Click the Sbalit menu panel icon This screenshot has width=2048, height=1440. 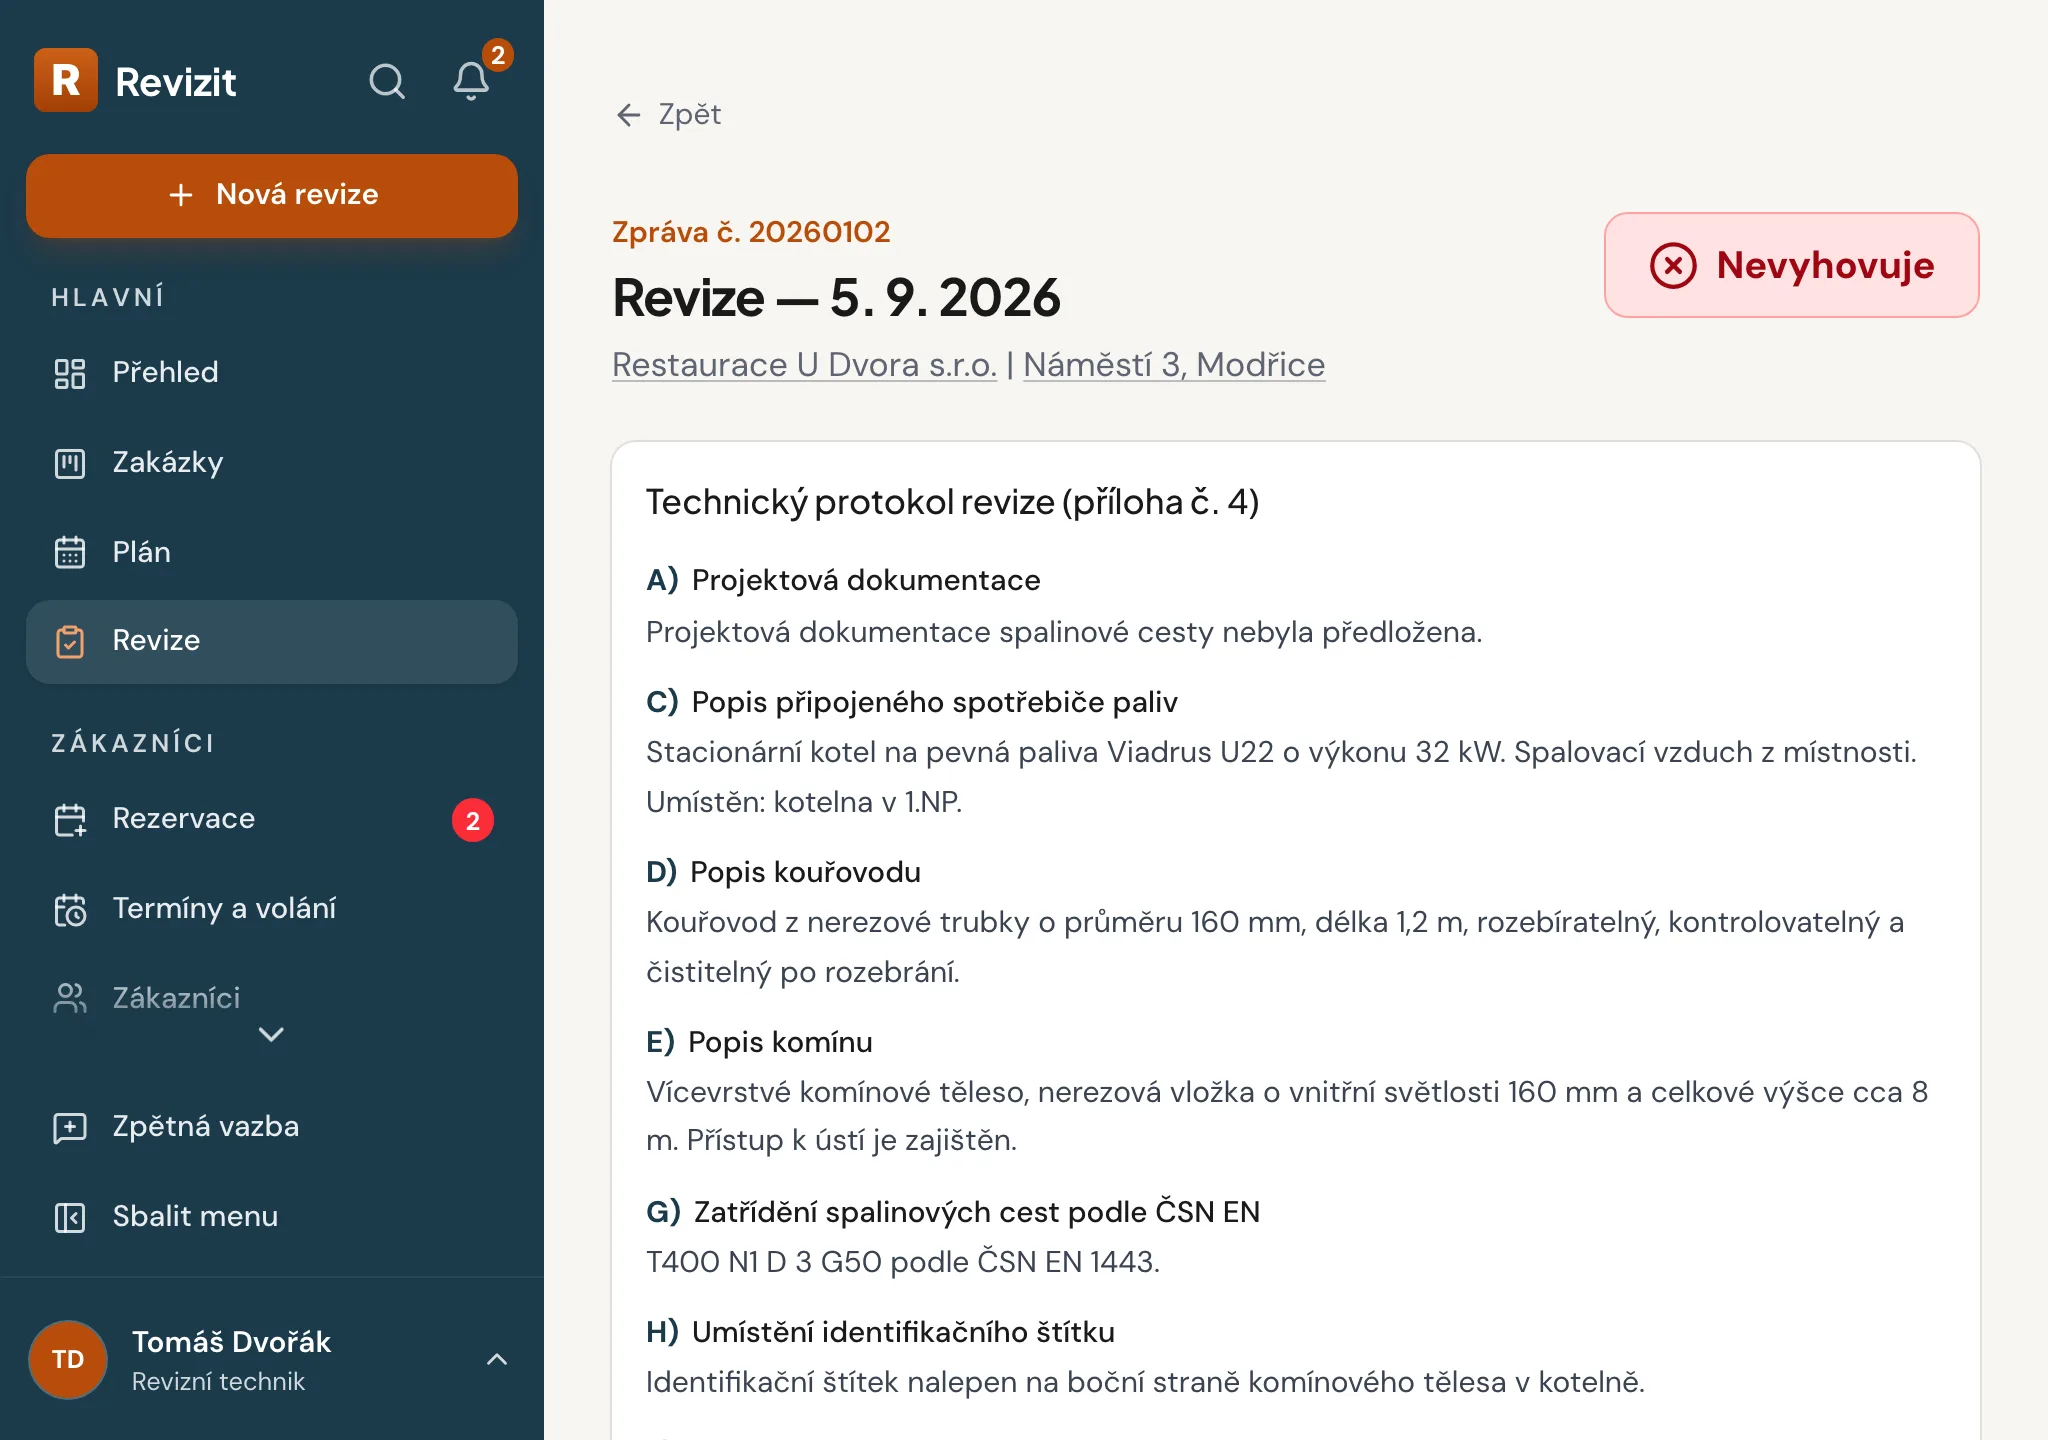pos(70,1217)
